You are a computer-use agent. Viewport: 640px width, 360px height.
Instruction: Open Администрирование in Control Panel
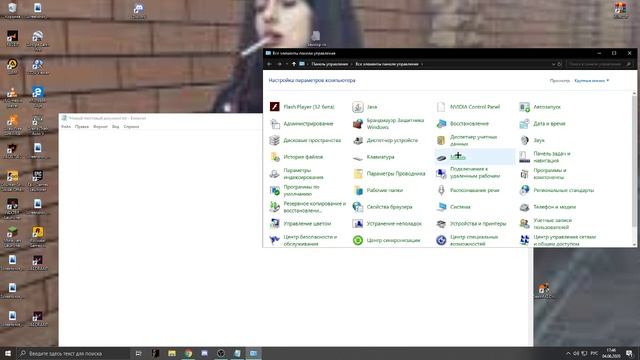(302, 124)
